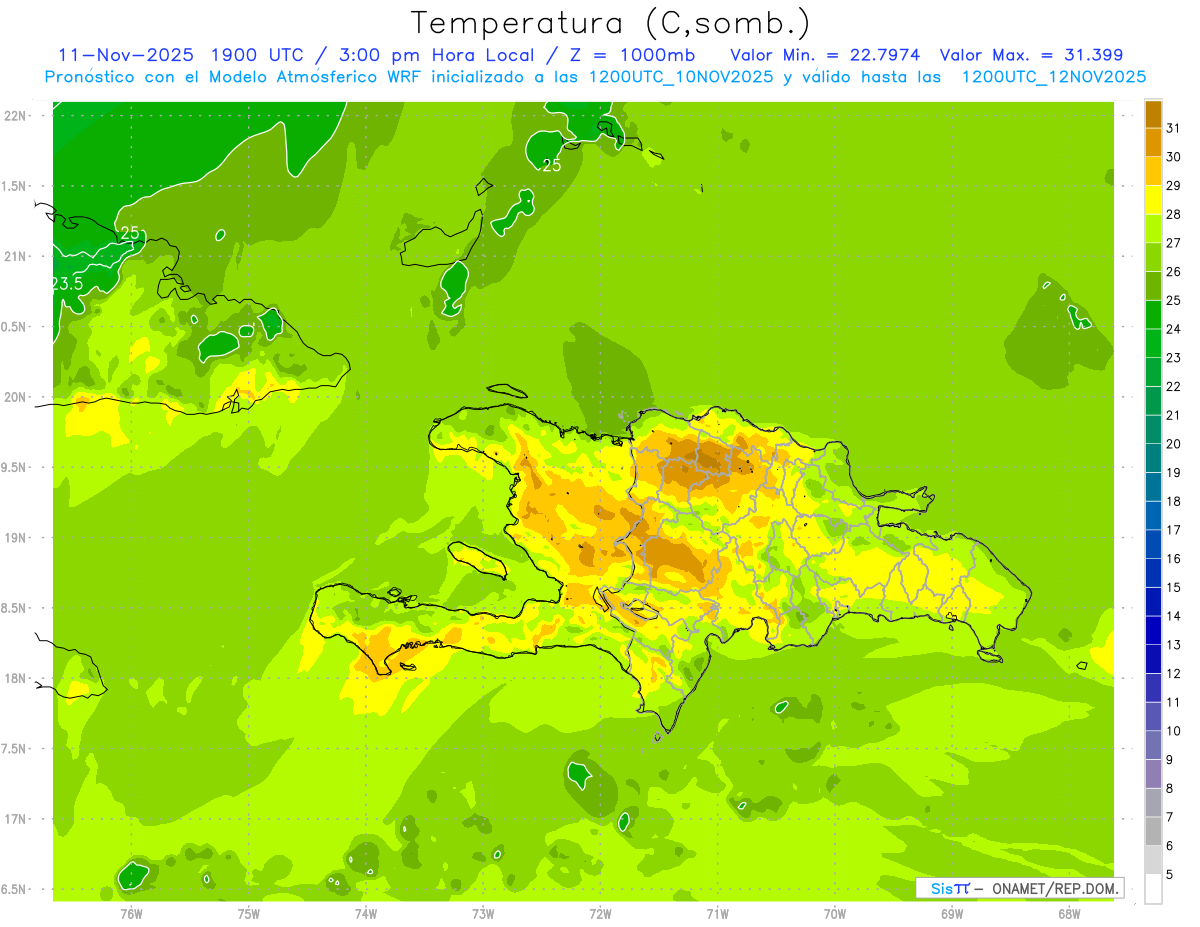Viewport: 1200px width, 927px height.
Task: Pick the orange swatch between 30 and 31
Action: (1153, 142)
